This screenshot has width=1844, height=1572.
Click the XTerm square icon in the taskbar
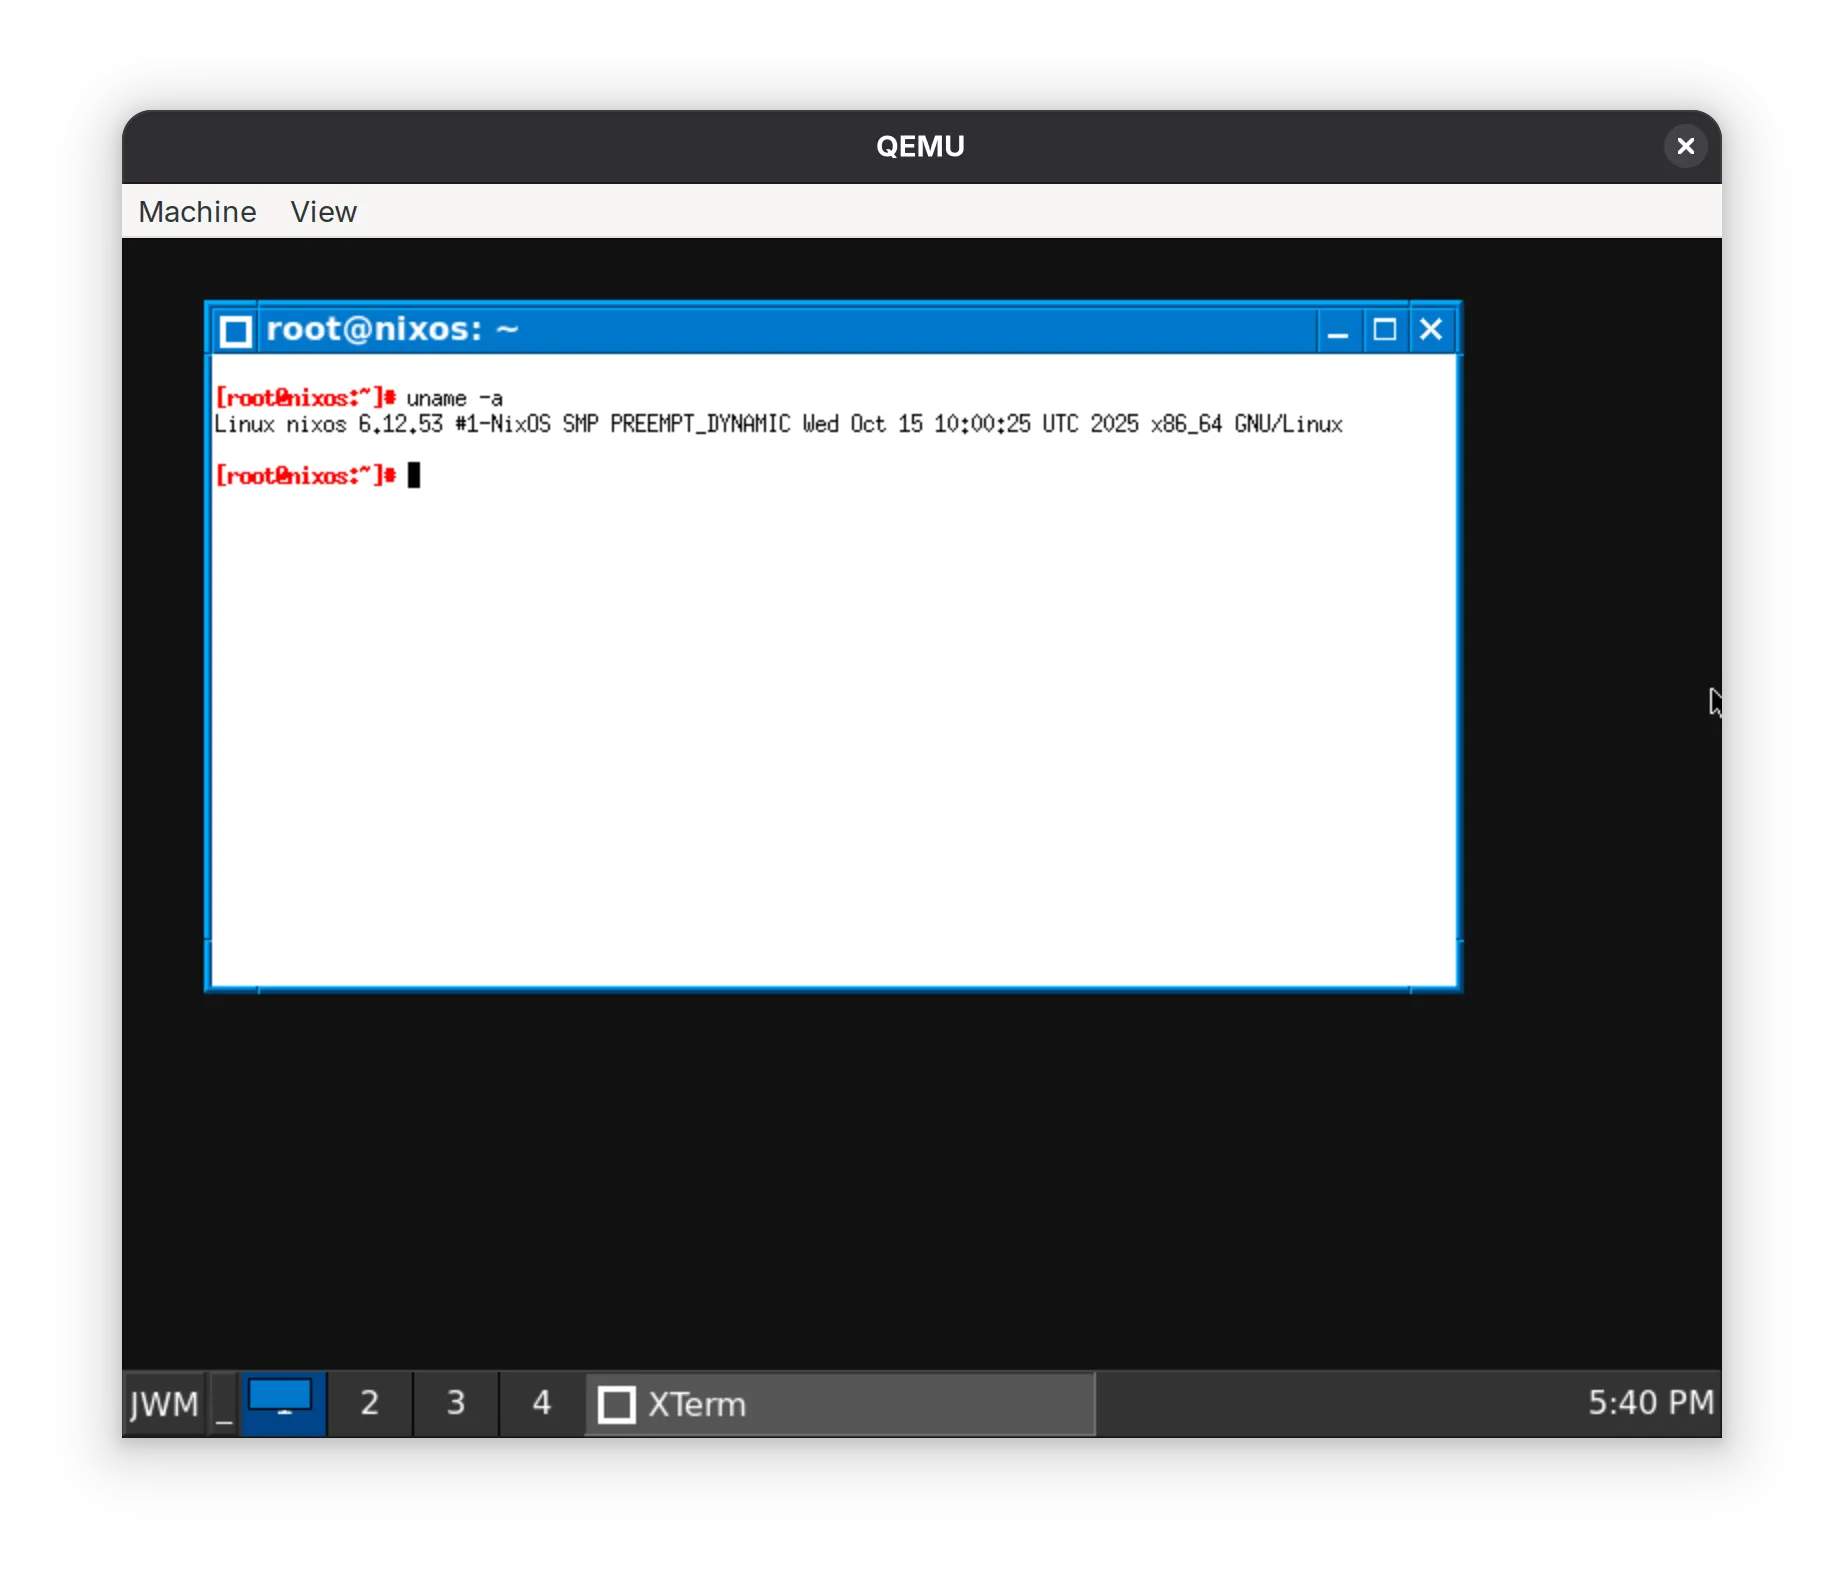(616, 1404)
